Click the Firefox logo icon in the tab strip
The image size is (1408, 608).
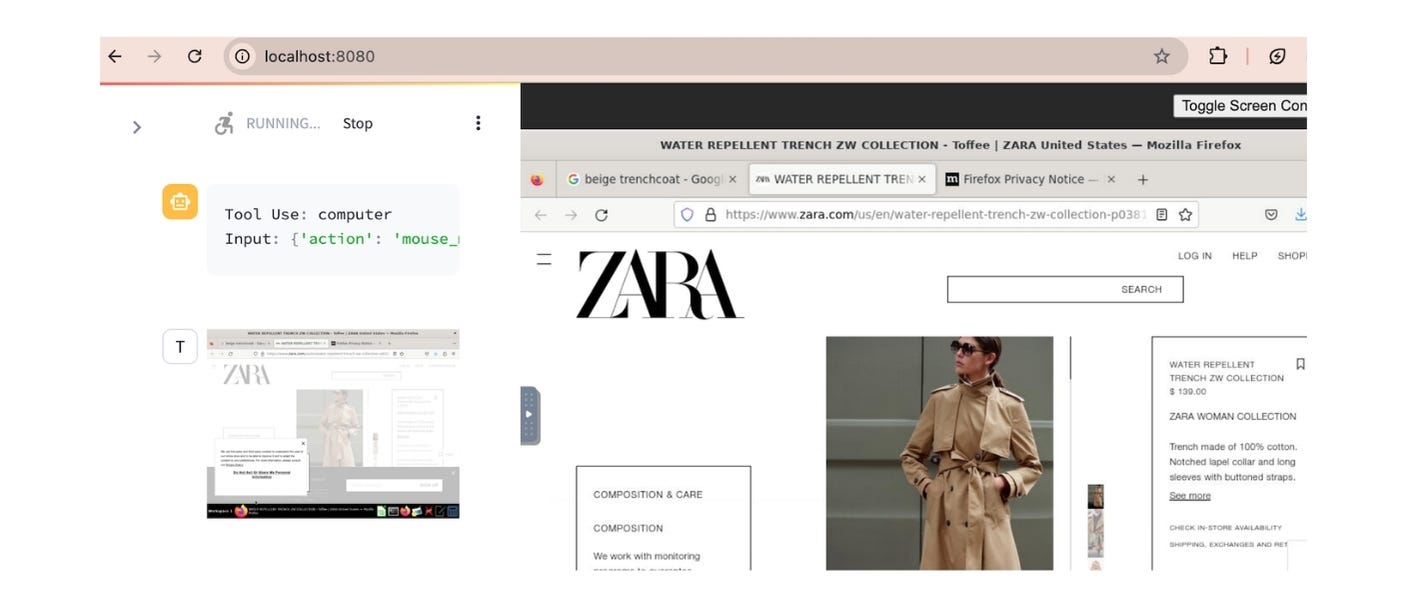click(537, 180)
